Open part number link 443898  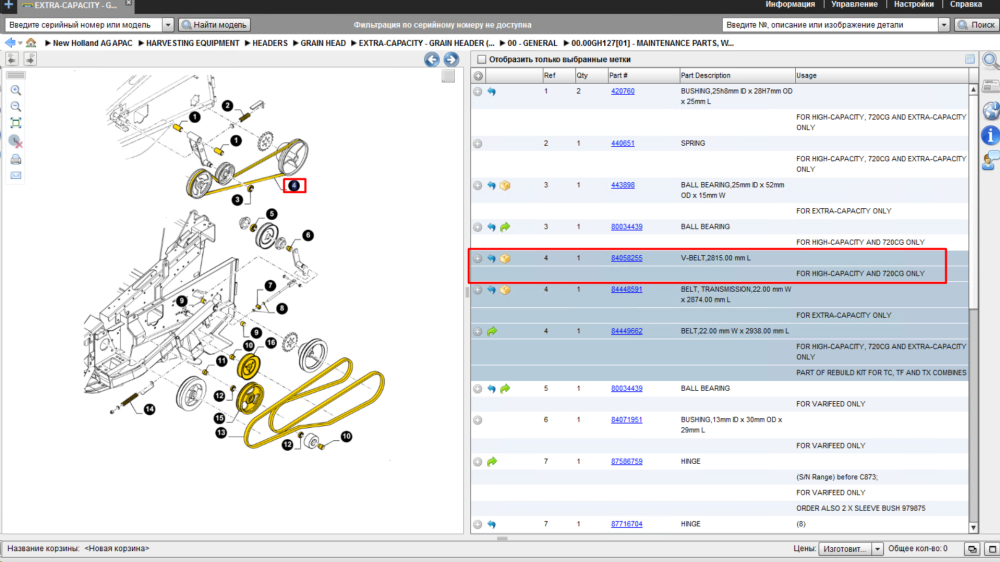pos(622,186)
